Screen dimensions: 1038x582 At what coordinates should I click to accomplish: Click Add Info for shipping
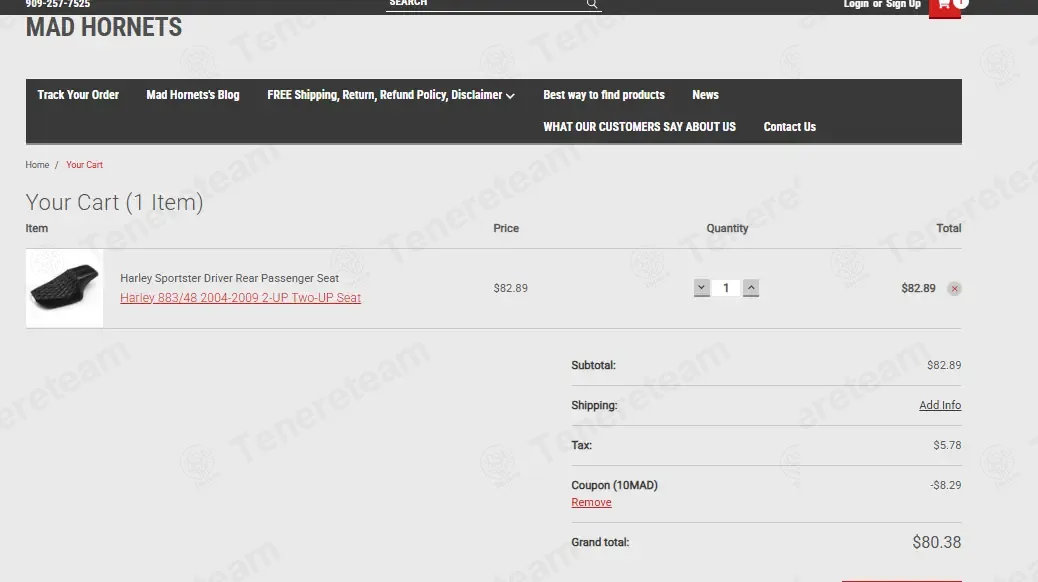(x=940, y=405)
